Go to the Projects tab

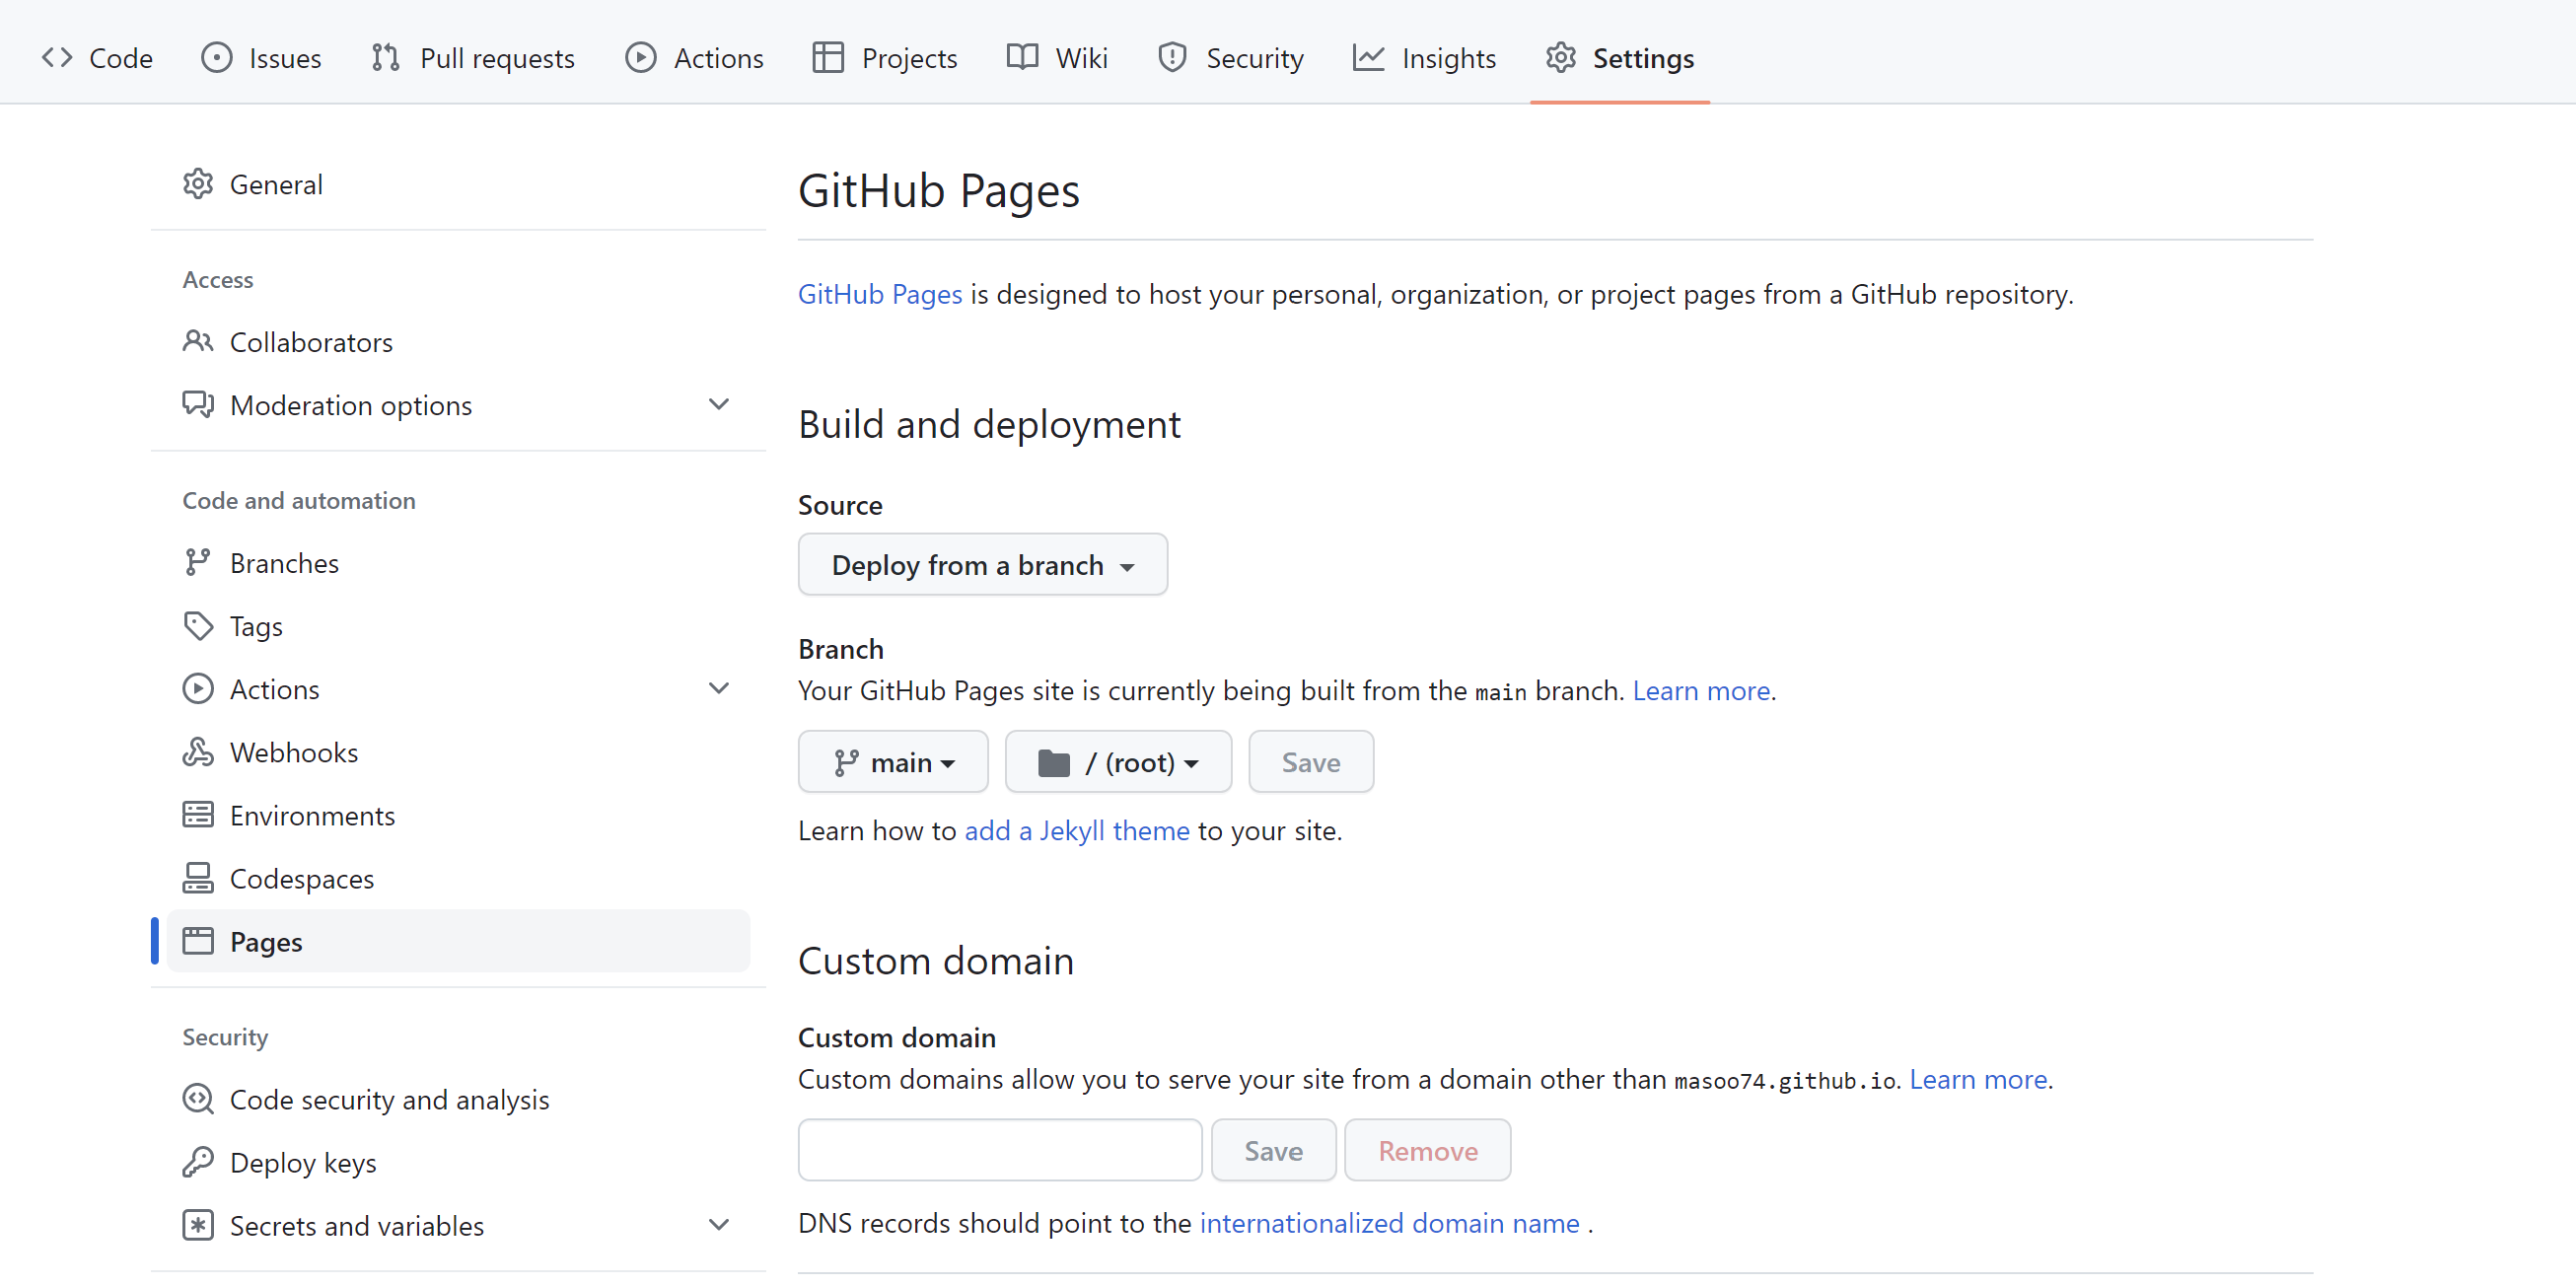pyautogui.click(x=885, y=58)
